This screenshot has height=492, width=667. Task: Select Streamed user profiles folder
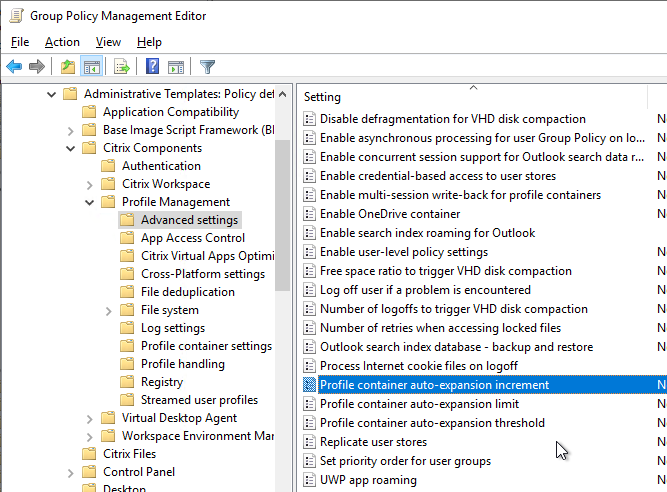point(199,400)
